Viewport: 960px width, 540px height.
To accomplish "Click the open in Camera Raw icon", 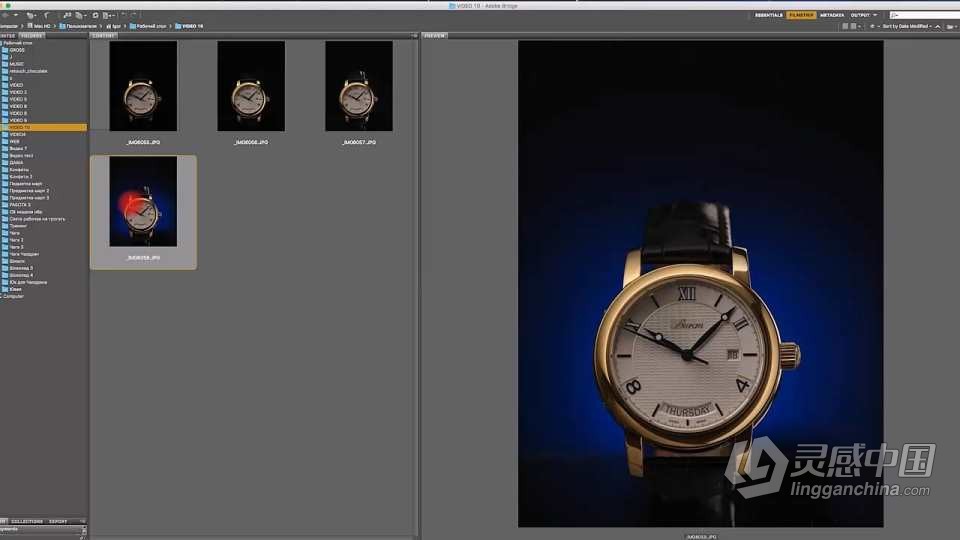I will [x=96, y=15].
